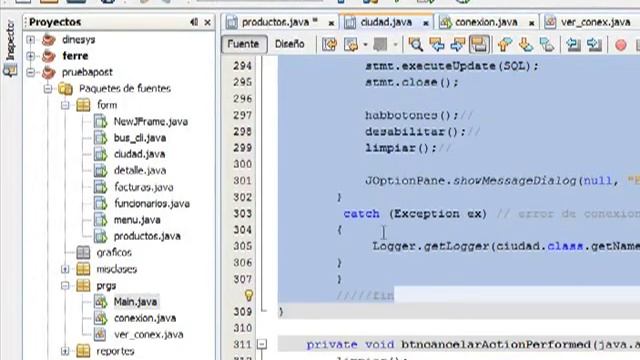The width and height of the screenshot is (640, 360).
Task: Click the Find Next Occurrence icon
Action: pyautogui.click(x=457, y=44)
